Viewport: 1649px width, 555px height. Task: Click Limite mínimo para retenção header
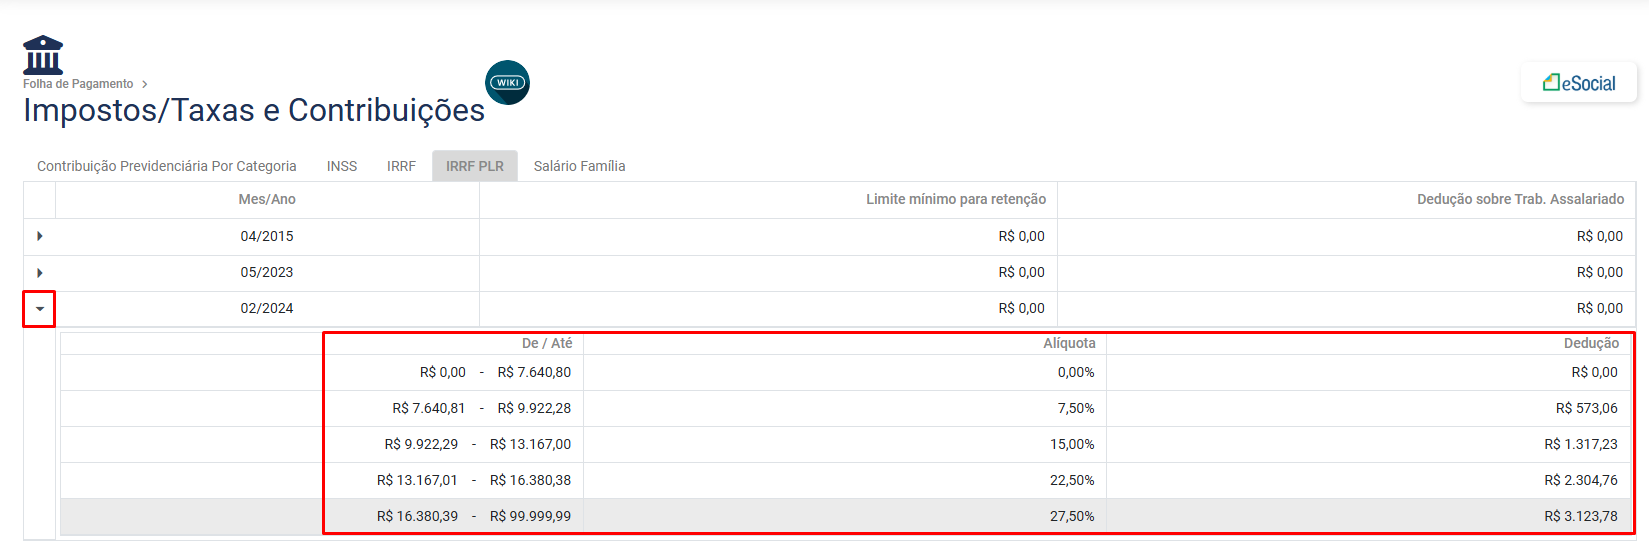pos(955,200)
